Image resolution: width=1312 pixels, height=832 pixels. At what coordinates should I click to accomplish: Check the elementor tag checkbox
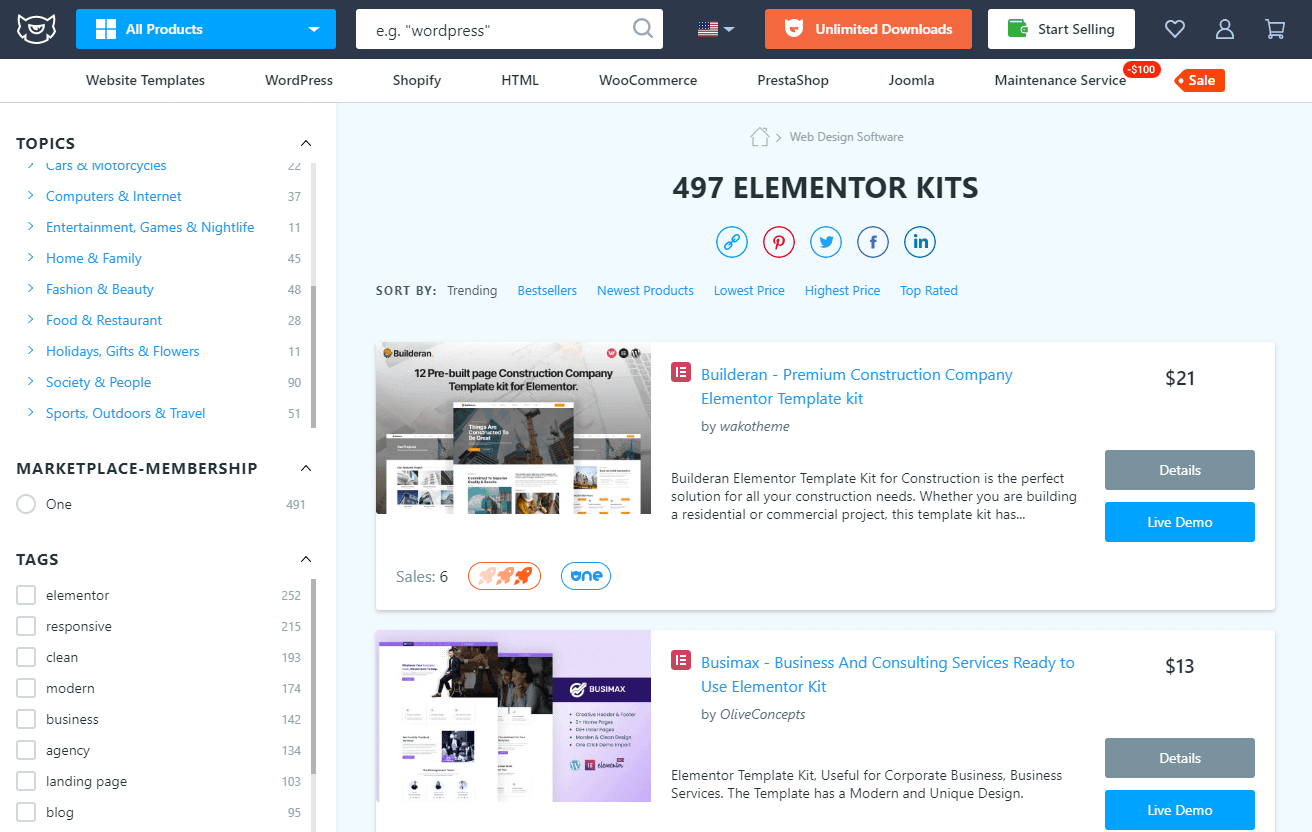pyautogui.click(x=26, y=595)
